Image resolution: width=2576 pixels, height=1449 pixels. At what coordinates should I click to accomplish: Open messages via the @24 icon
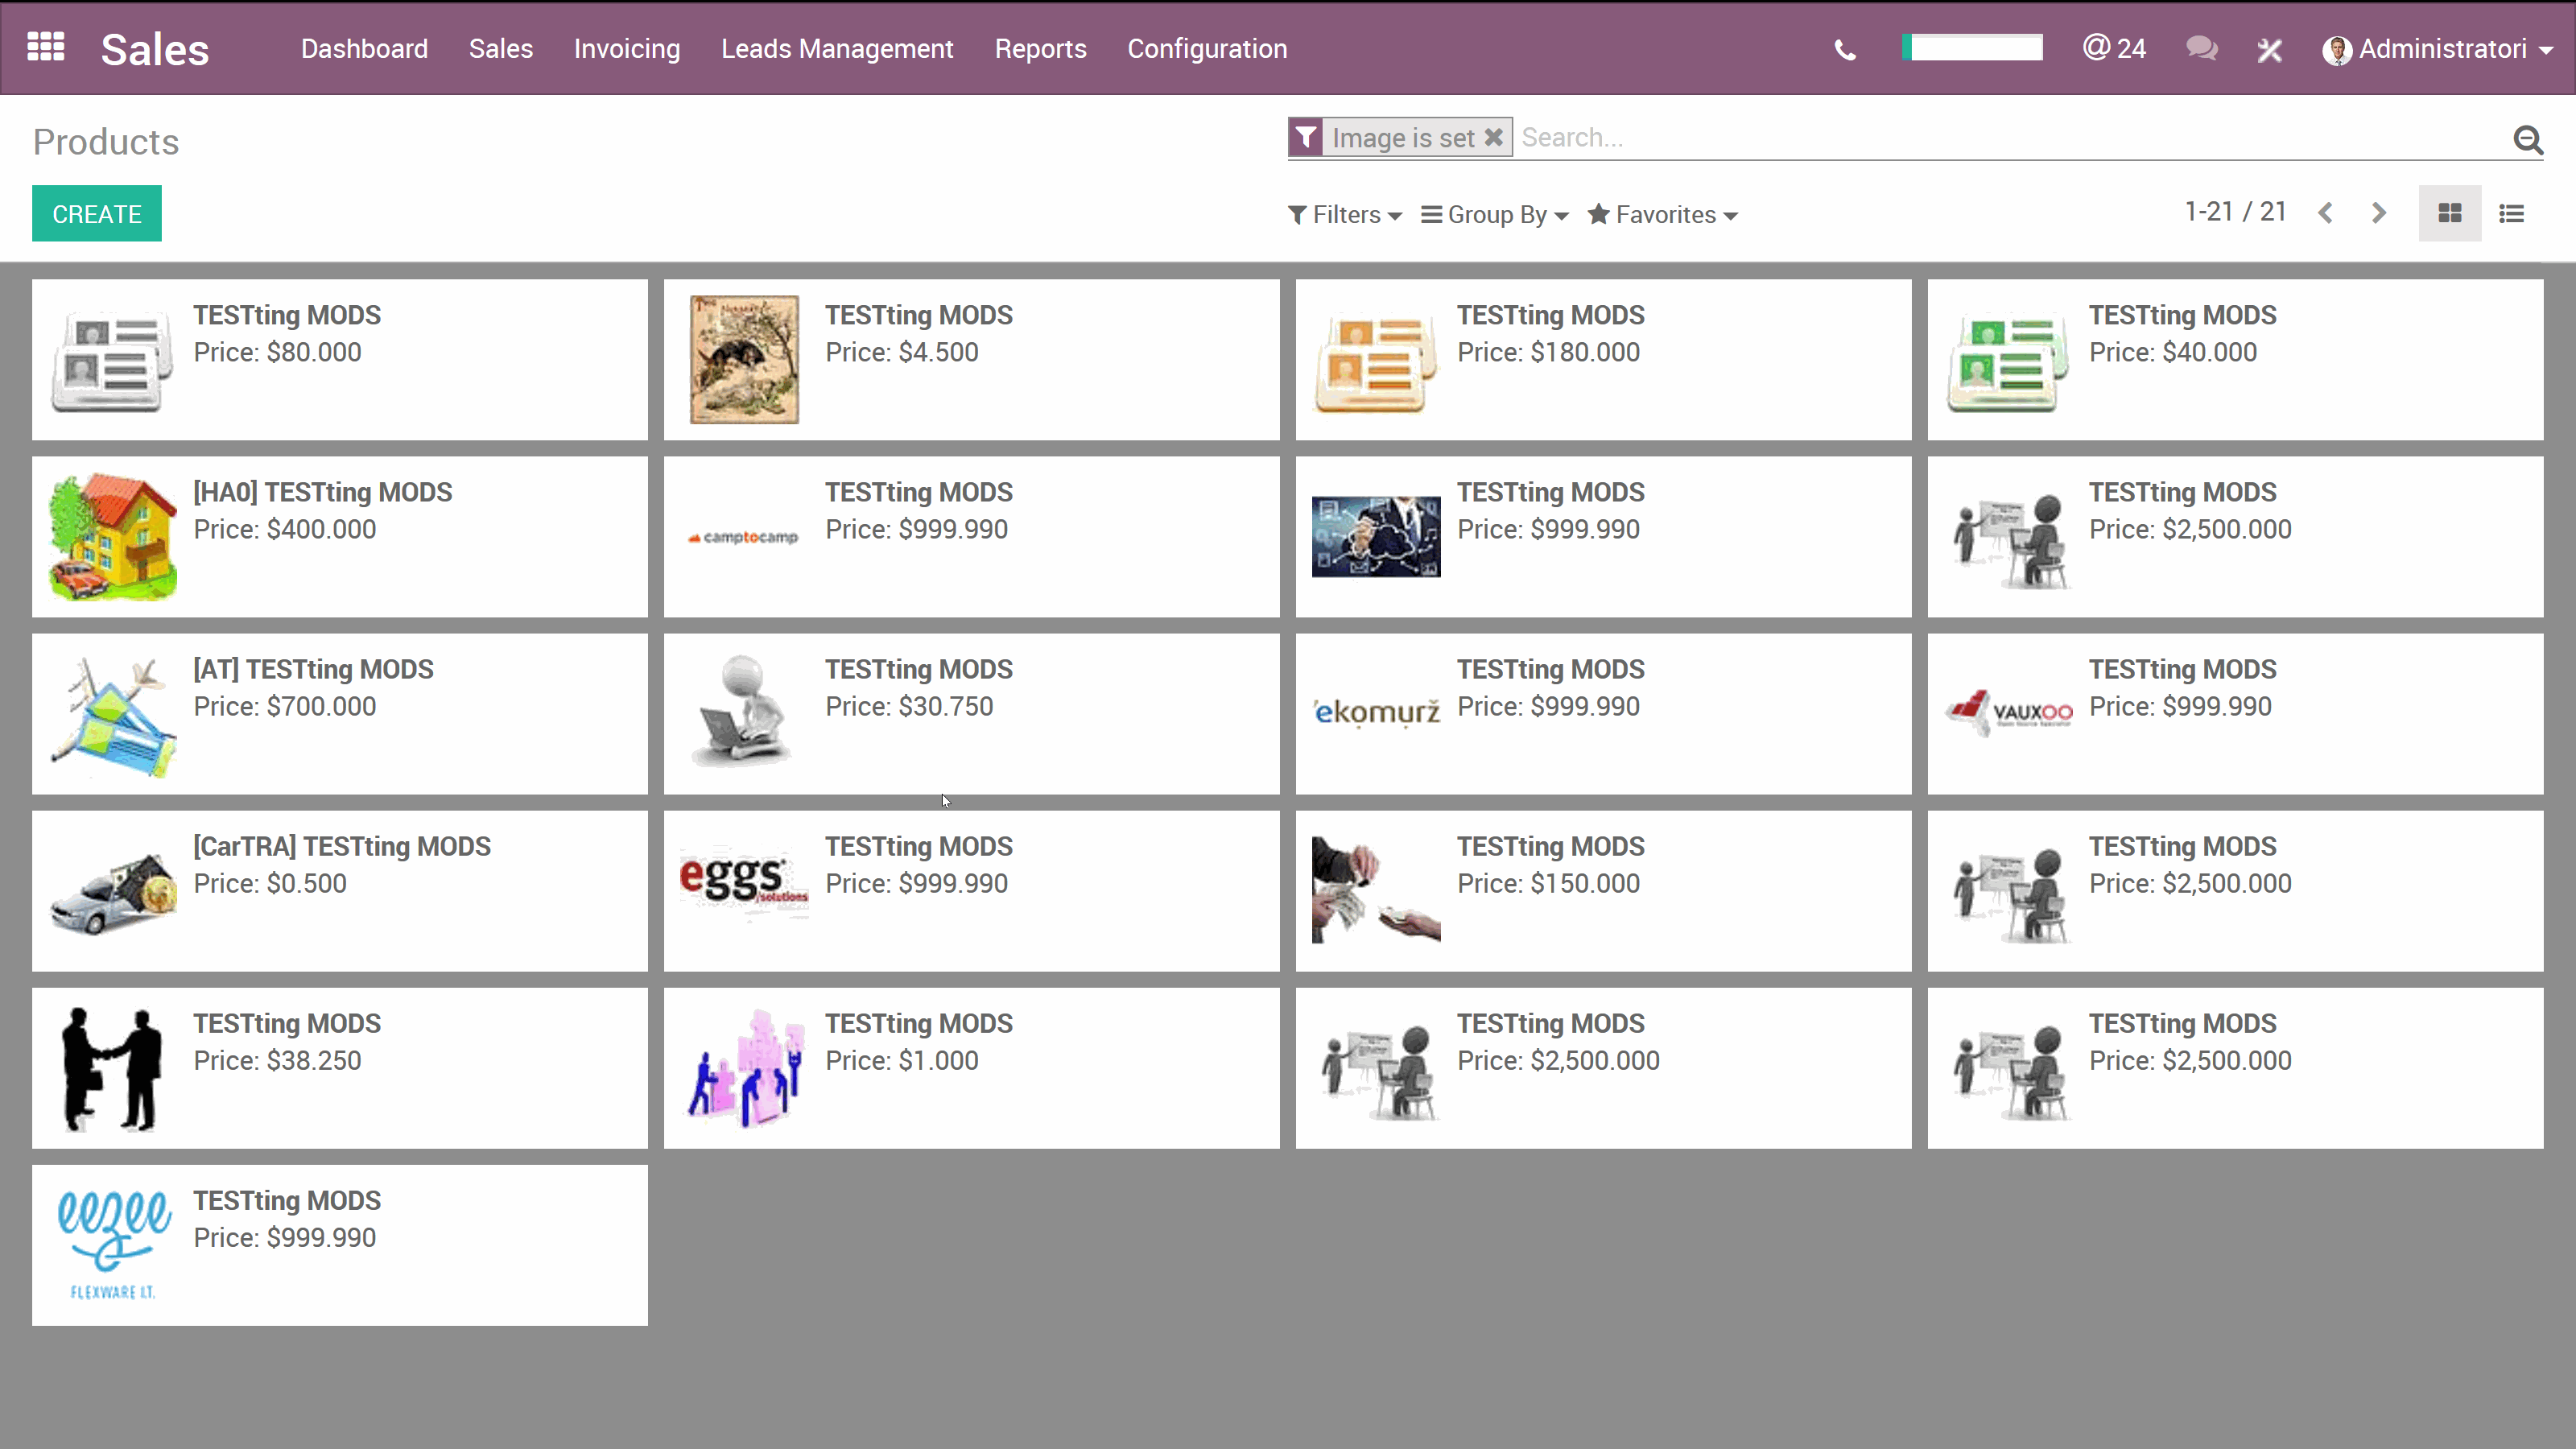click(x=2114, y=47)
